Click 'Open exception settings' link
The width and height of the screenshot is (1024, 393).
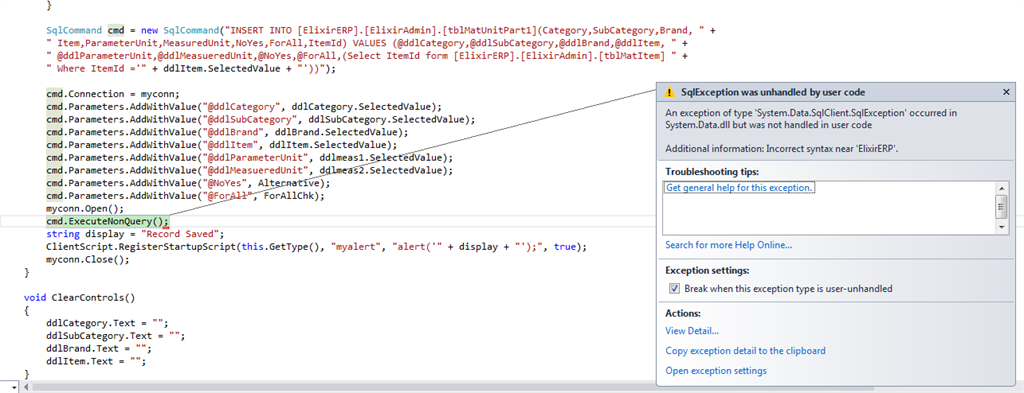point(716,371)
